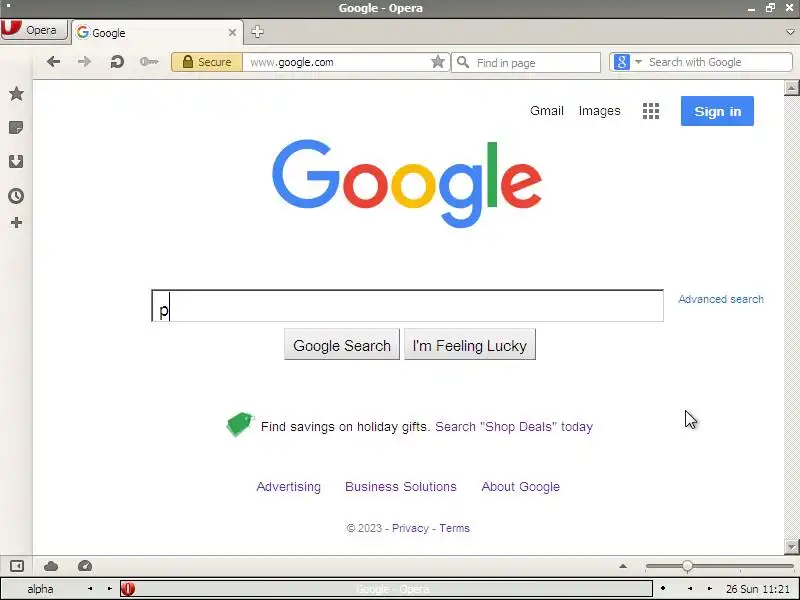800x600 pixels.
Task: Open Opera Link cloud icon
Action: pyautogui.click(x=51, y=566)
